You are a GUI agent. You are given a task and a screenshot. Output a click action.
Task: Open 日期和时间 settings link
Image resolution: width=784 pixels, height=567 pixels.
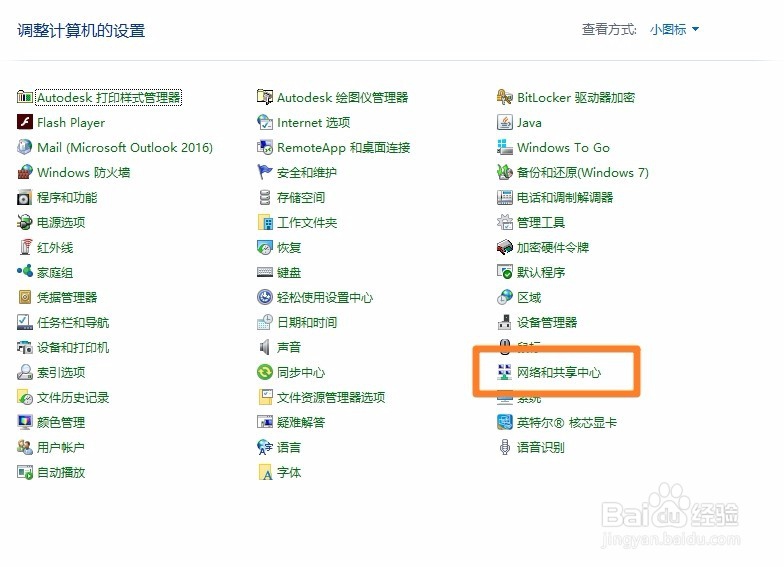tap(306, 323)
